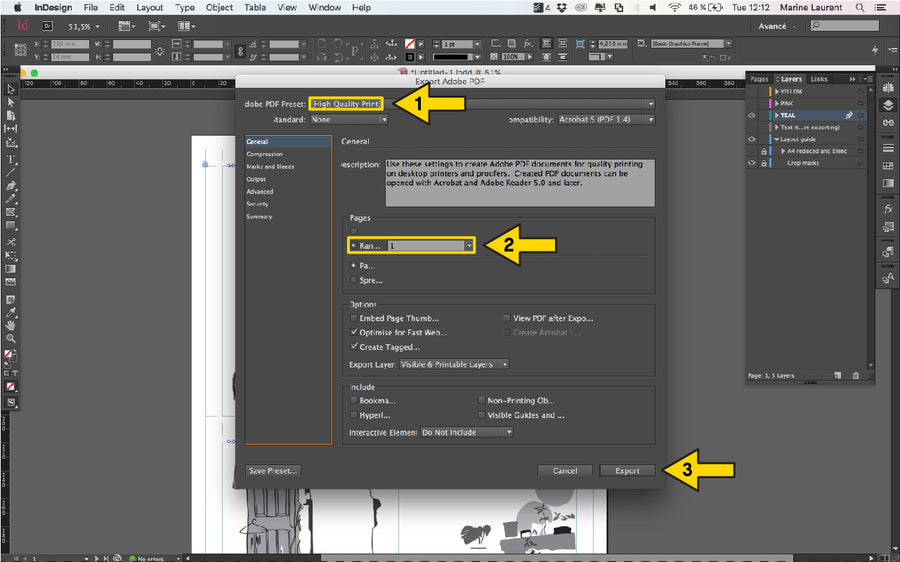Click the macOS Spotlight search icon
The height and width of the screenshot is (562, 900).
coord(860,7)
